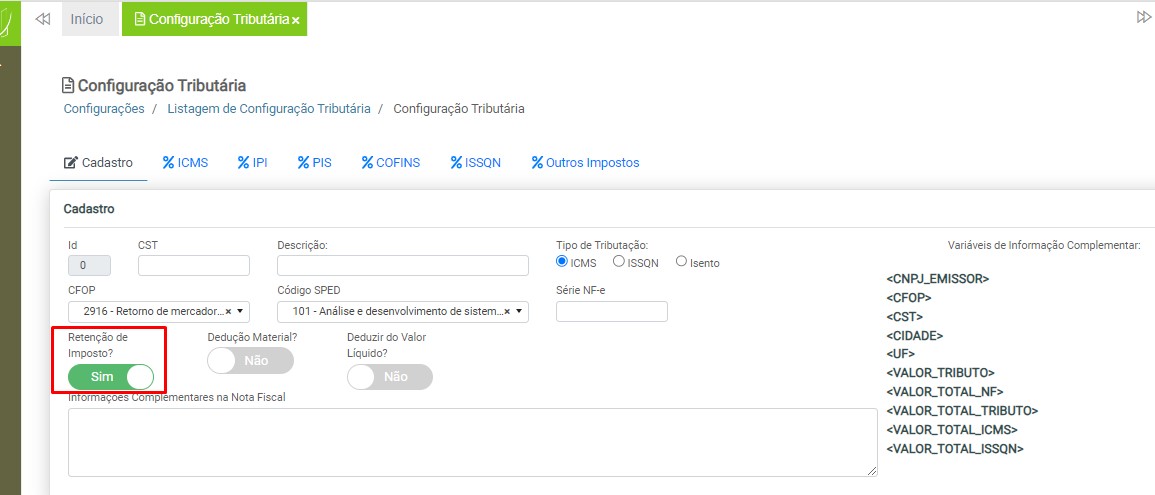Click the forward tabs arrow icon
Viewport: 1155px width, 495px height.
pos(1144,18)
